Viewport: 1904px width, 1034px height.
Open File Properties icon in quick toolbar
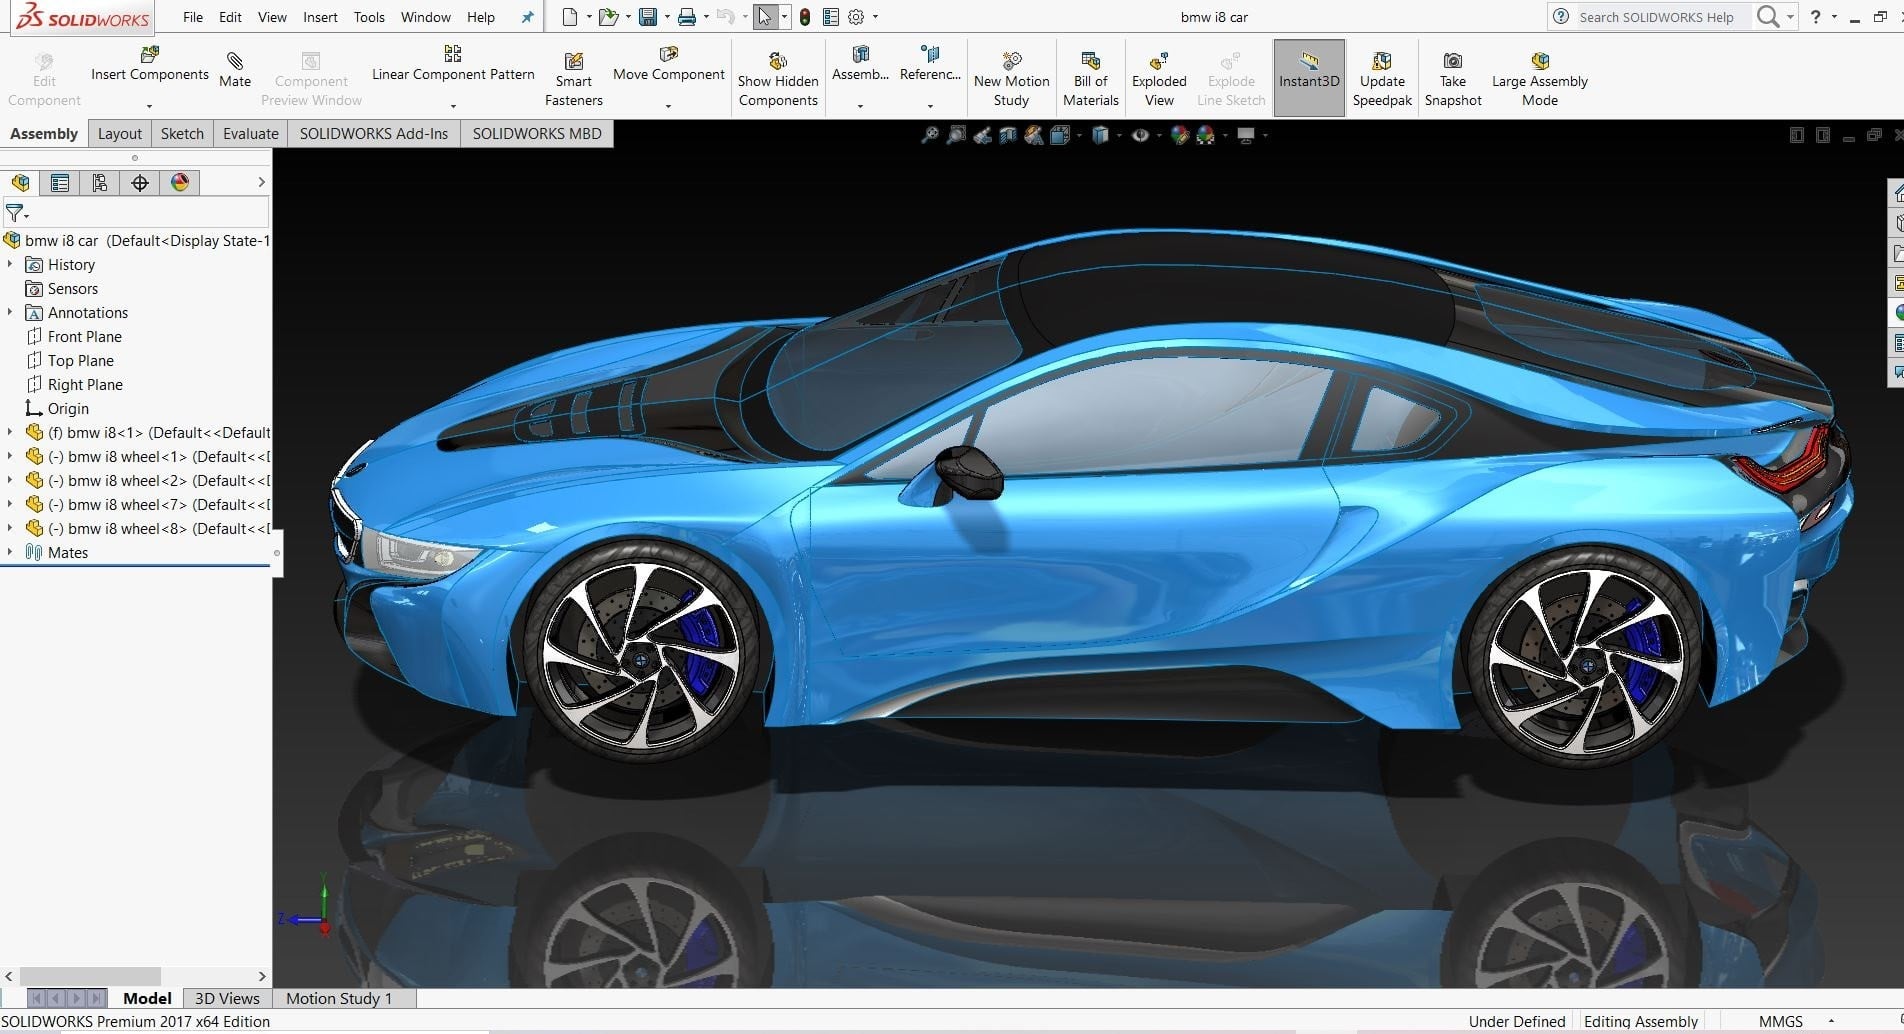[x=831, y=17]
